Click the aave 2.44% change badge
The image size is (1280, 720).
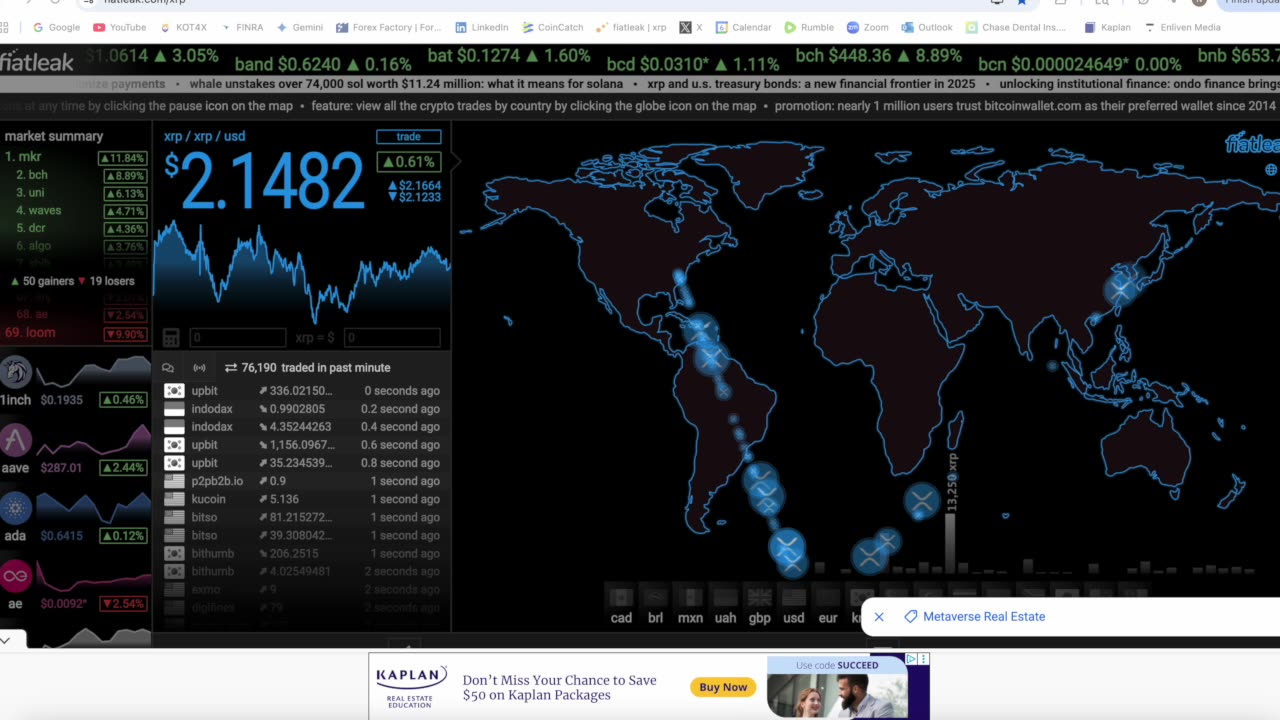coord(122,468)
